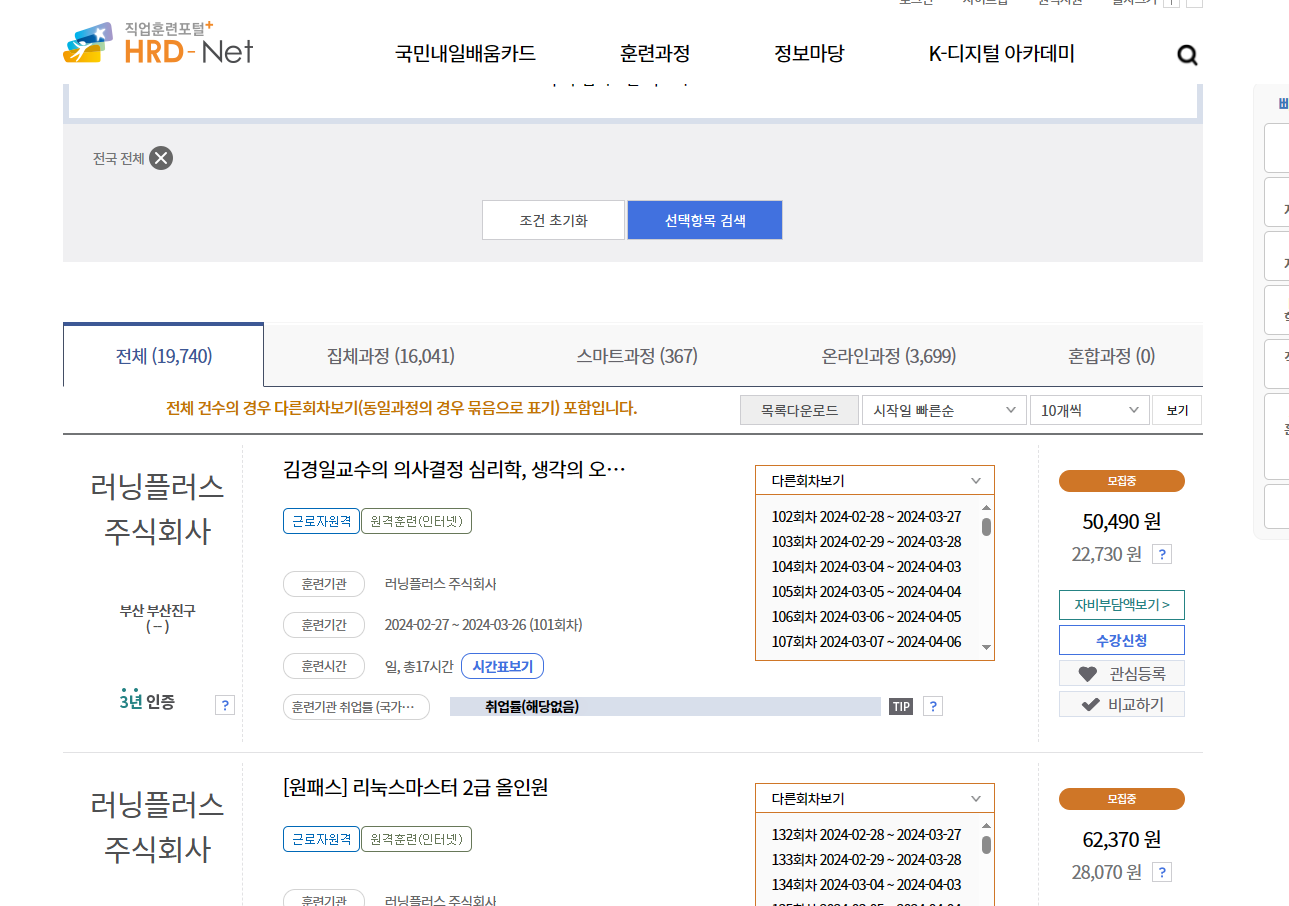
Task: Open the 10개씩 page size dropdown
Action: click(1089, 410)
